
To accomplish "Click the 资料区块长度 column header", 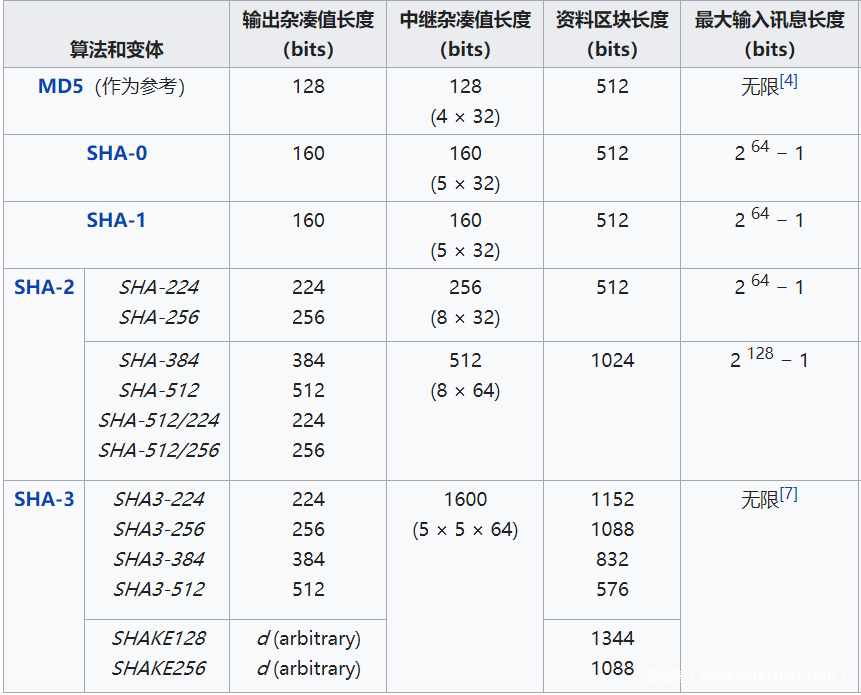I will coord(612,34).
